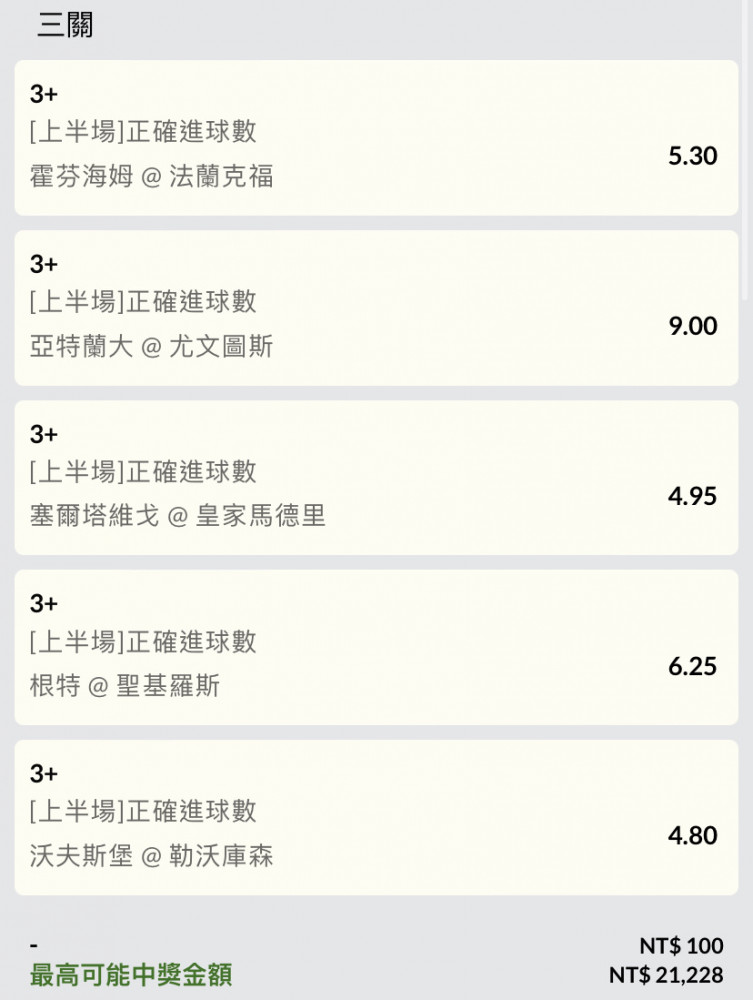Click the 5.30 odds value

692,156
